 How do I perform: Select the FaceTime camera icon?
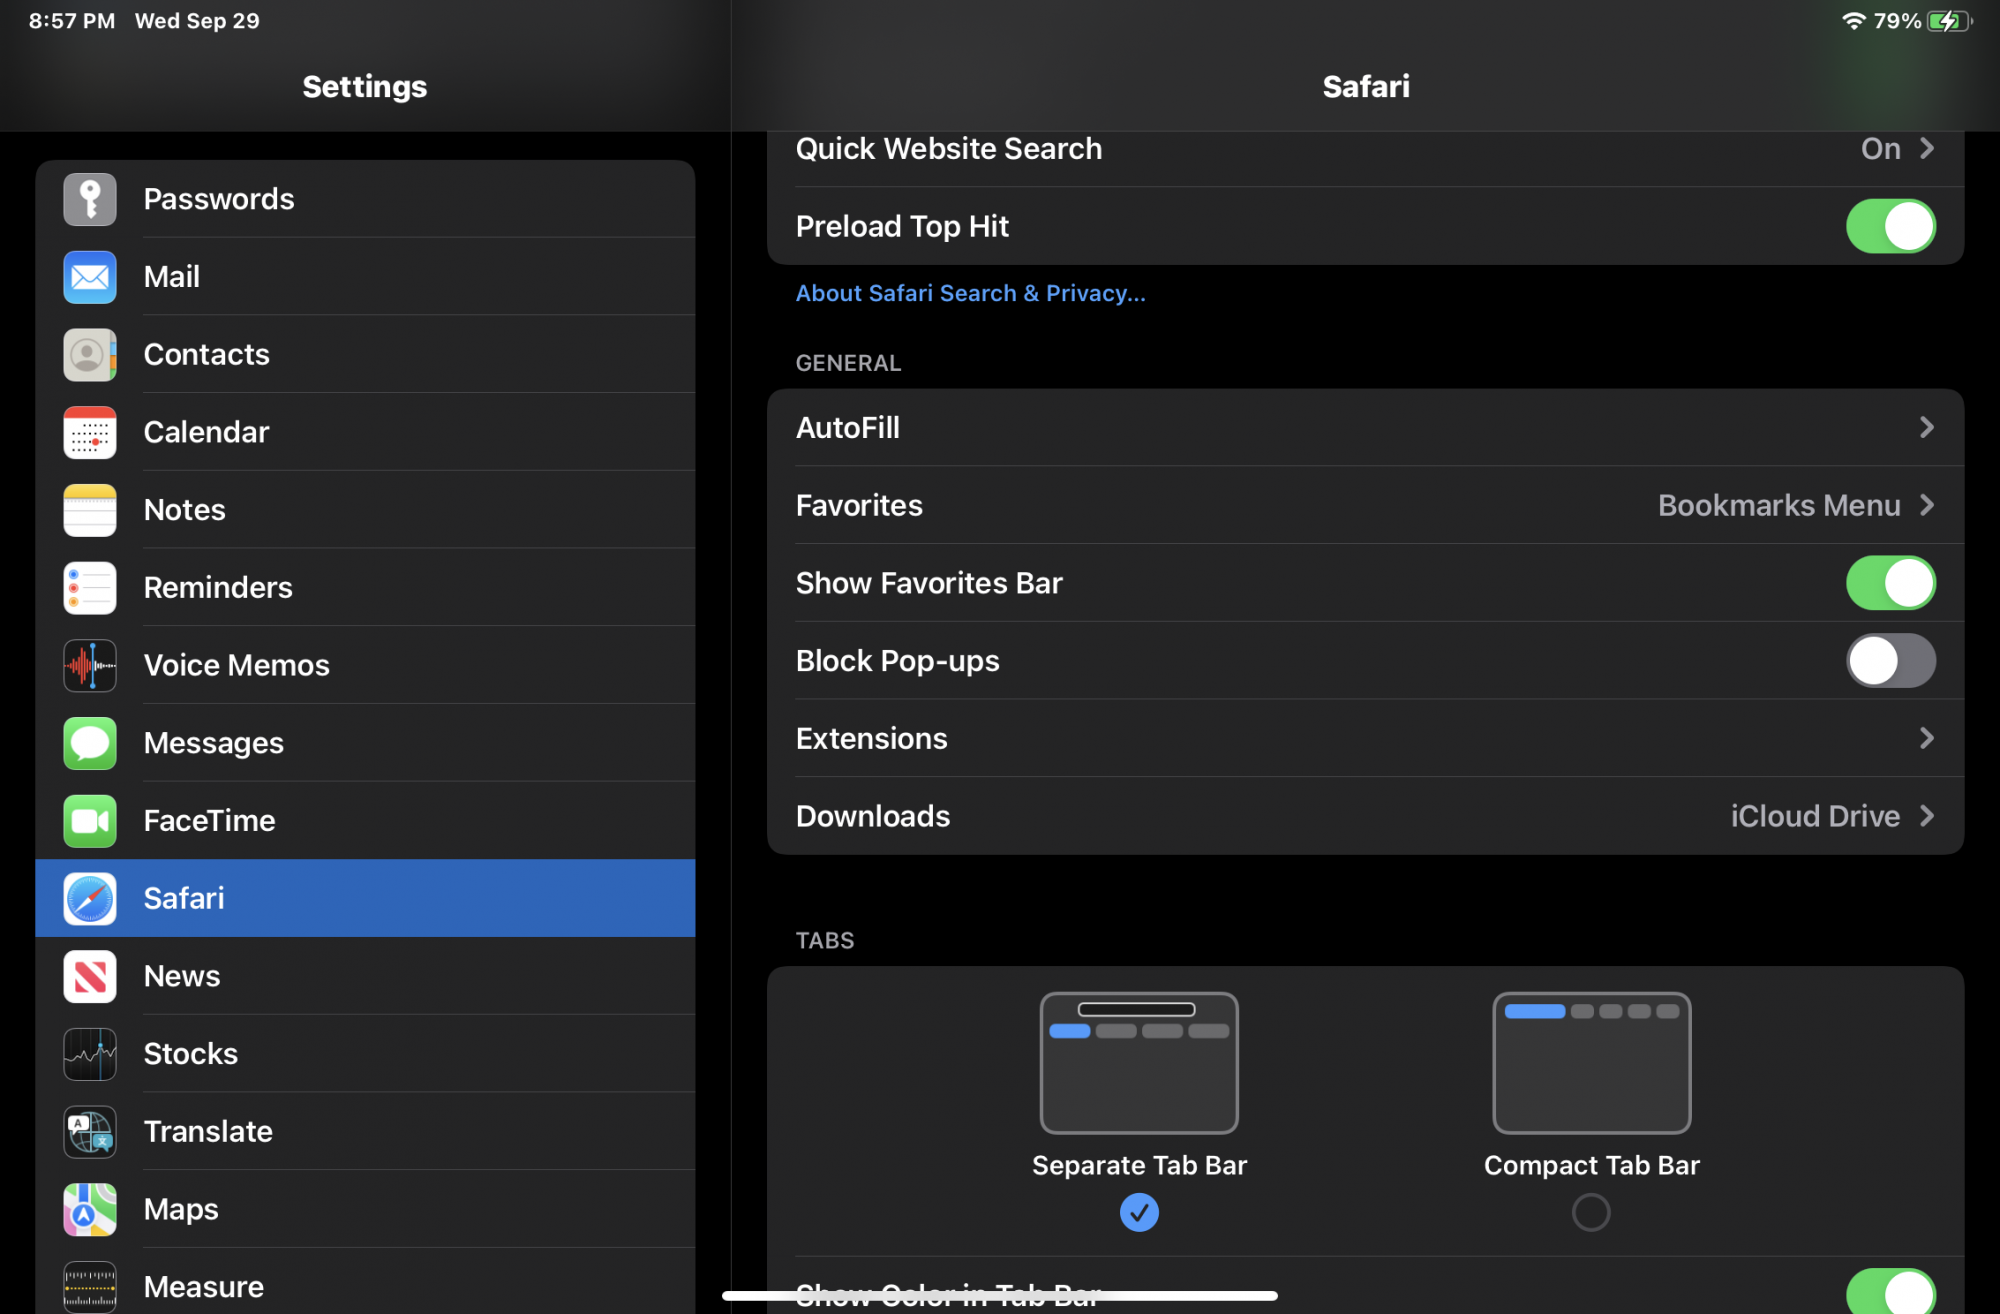(90, 821)
